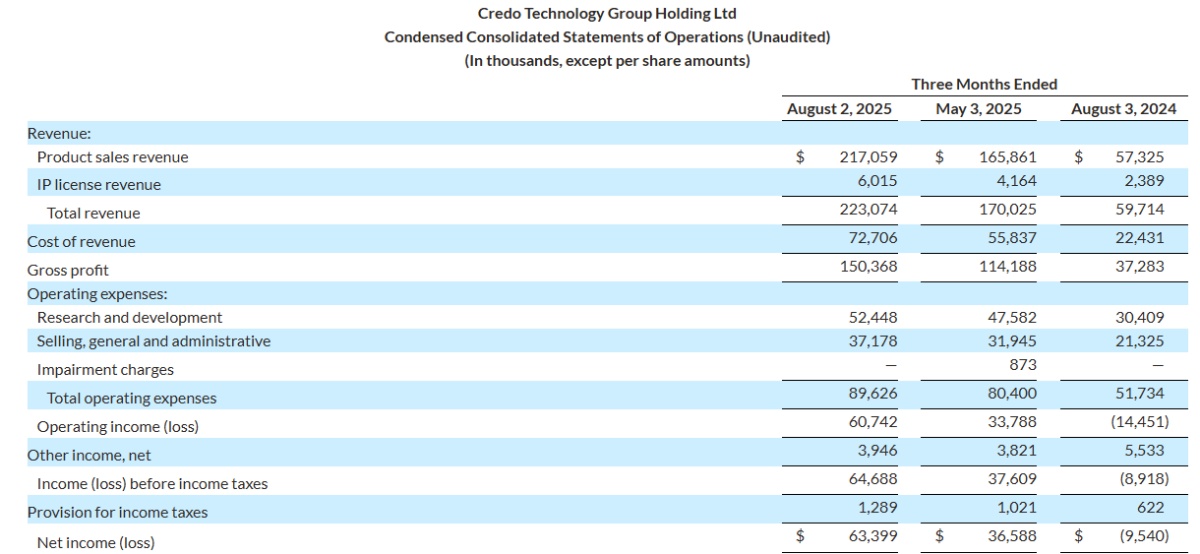Screen dimensions: 1200x554
Task: Select gross profit value 37,283
Action: [x=1141, y=266]
